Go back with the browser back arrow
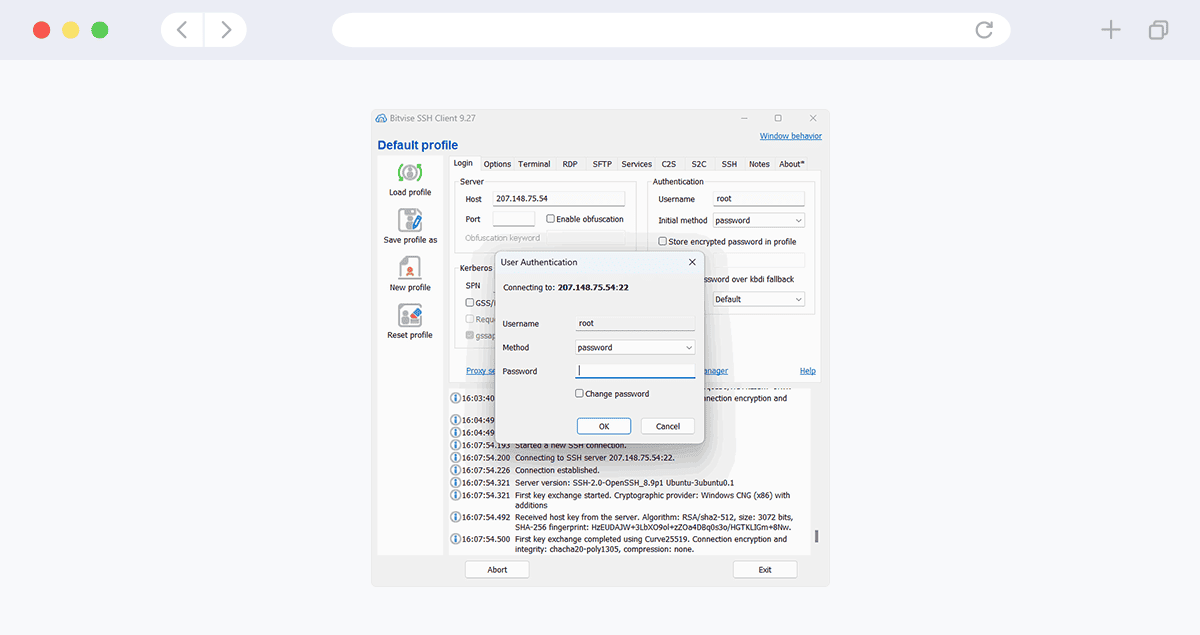1200x635 pixels. click(182, 30)
